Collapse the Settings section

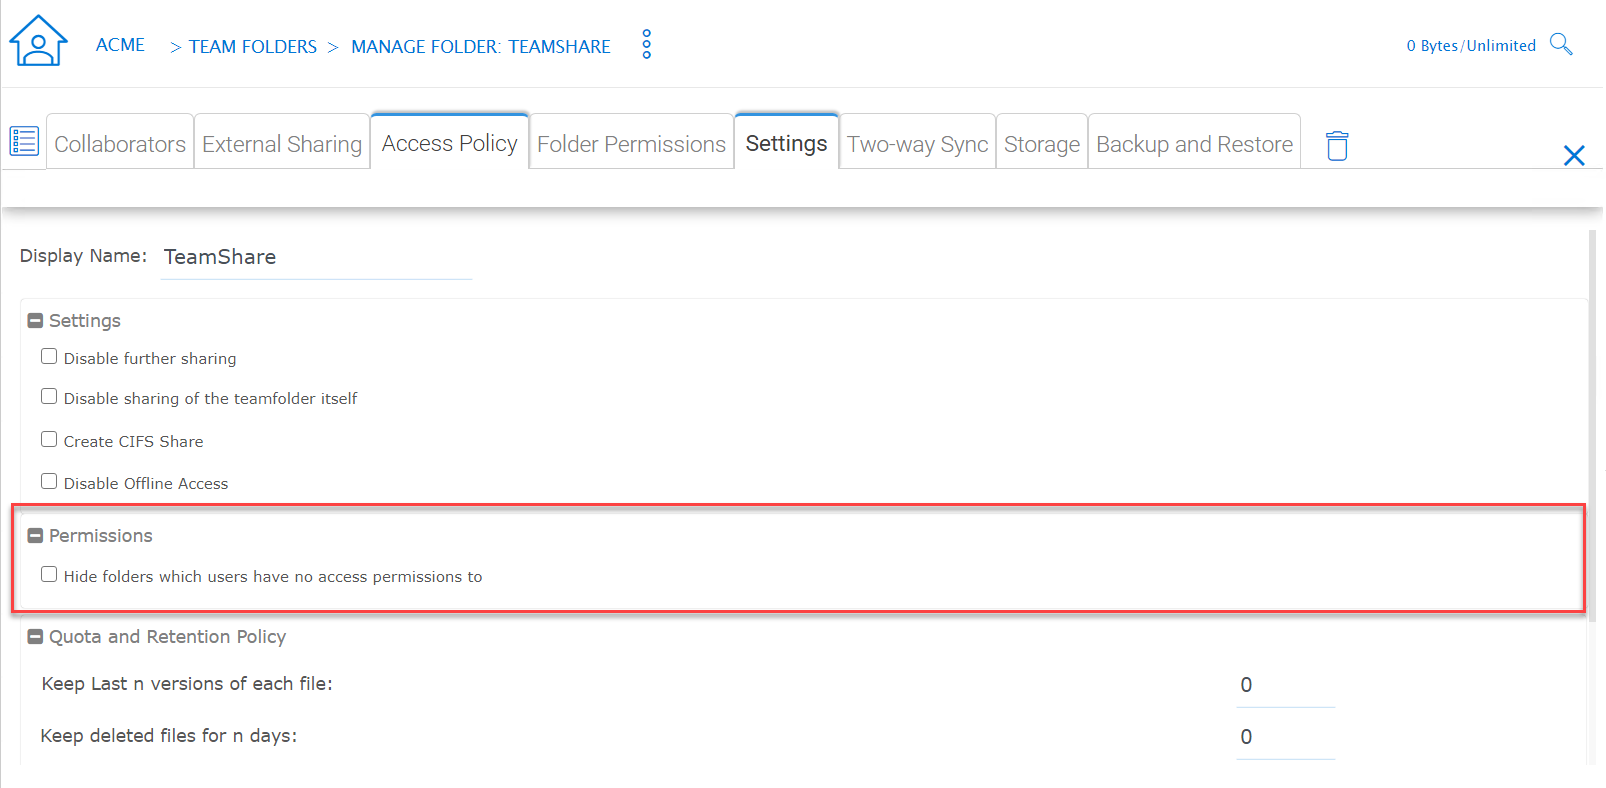click(35, 321)
